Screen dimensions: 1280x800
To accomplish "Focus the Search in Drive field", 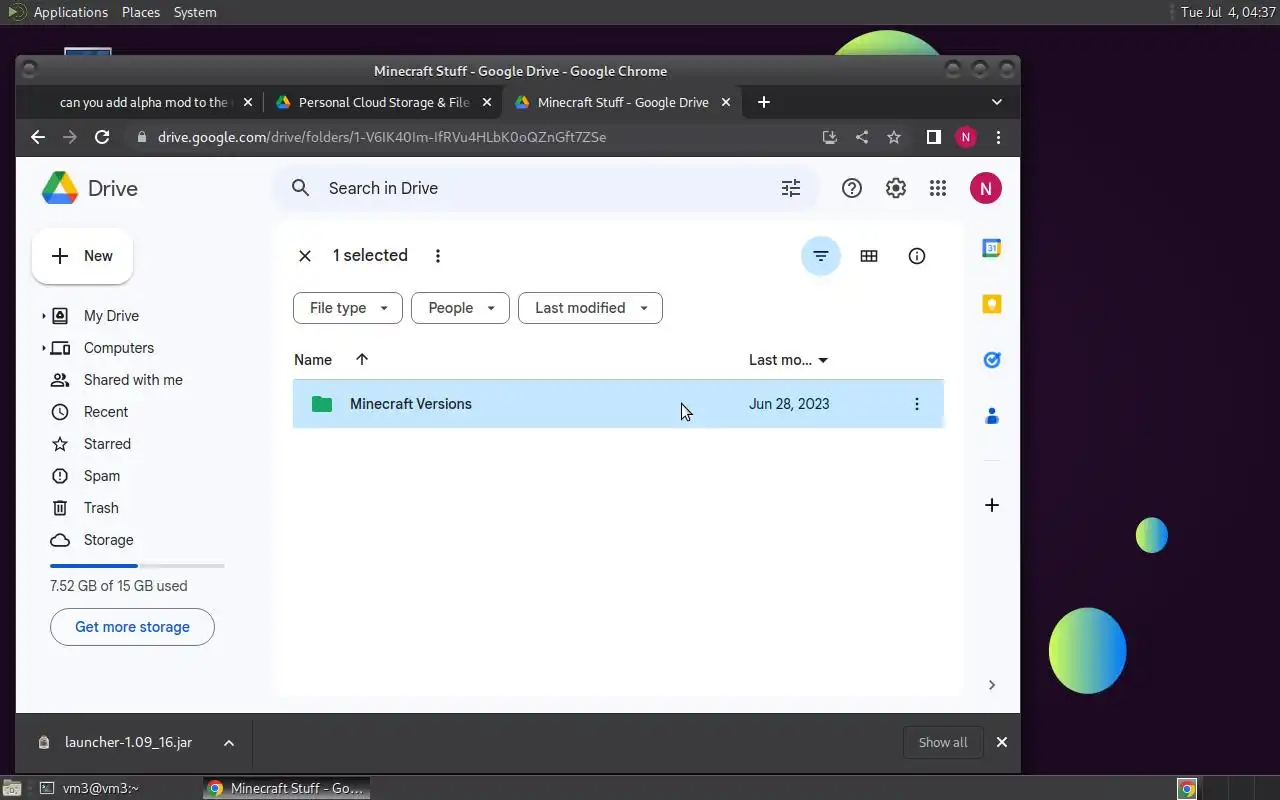I will coord(545,188).
